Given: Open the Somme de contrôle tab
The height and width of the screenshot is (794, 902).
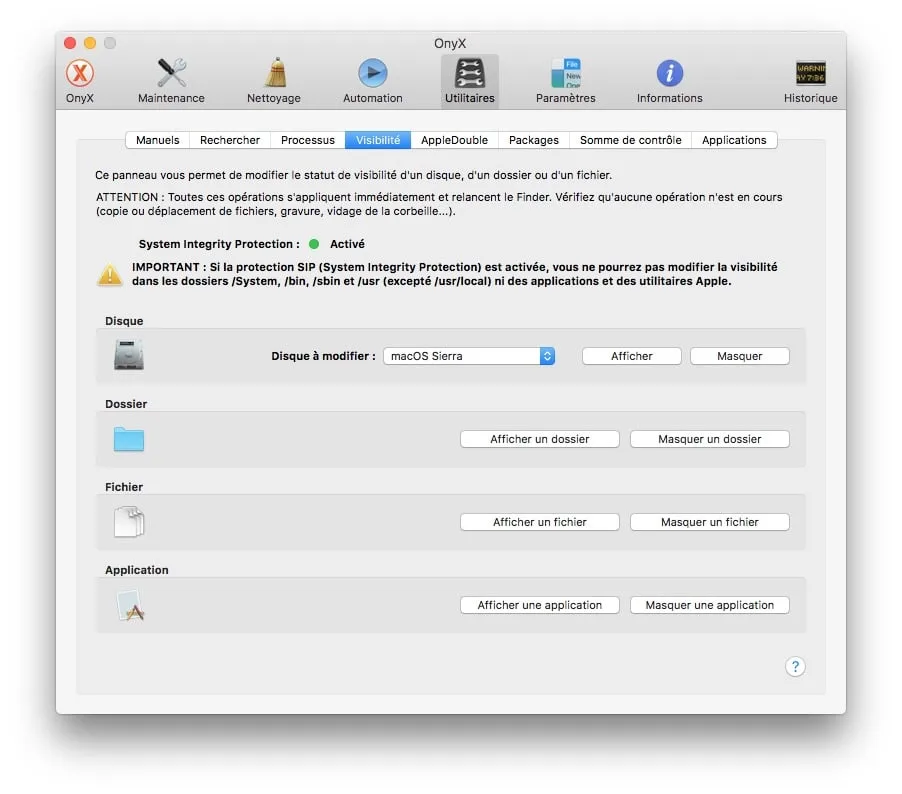Looking at the screenshot, I should coord(630,140).
